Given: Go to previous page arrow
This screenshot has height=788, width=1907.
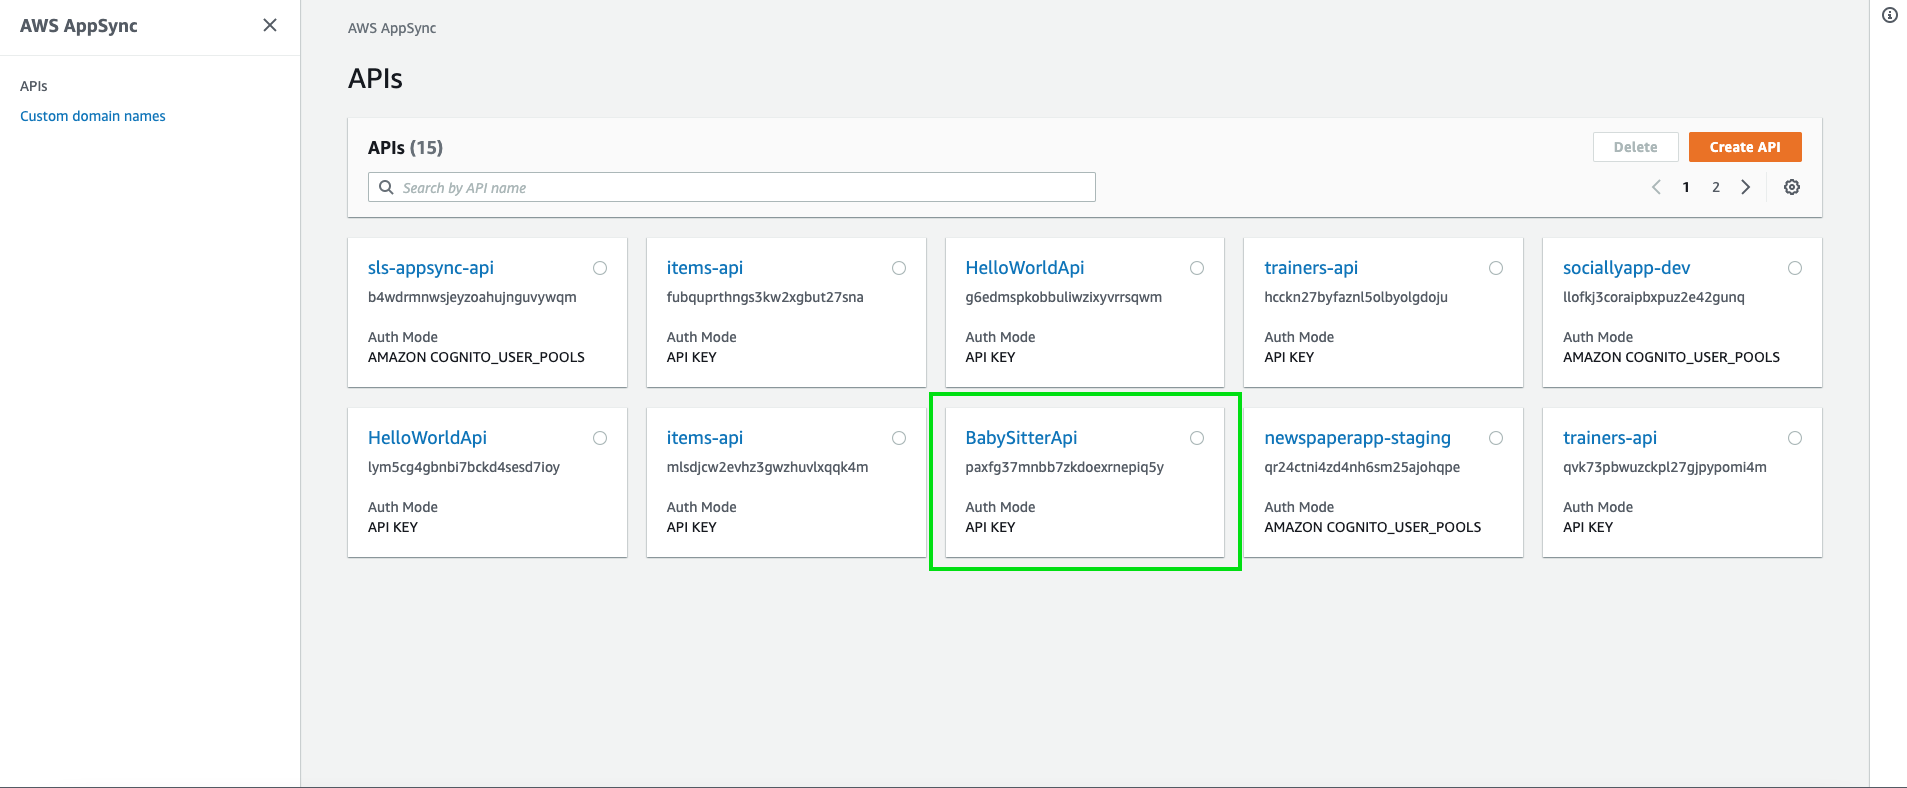Looking at the screenshot, I should [x=1656, y=187].
